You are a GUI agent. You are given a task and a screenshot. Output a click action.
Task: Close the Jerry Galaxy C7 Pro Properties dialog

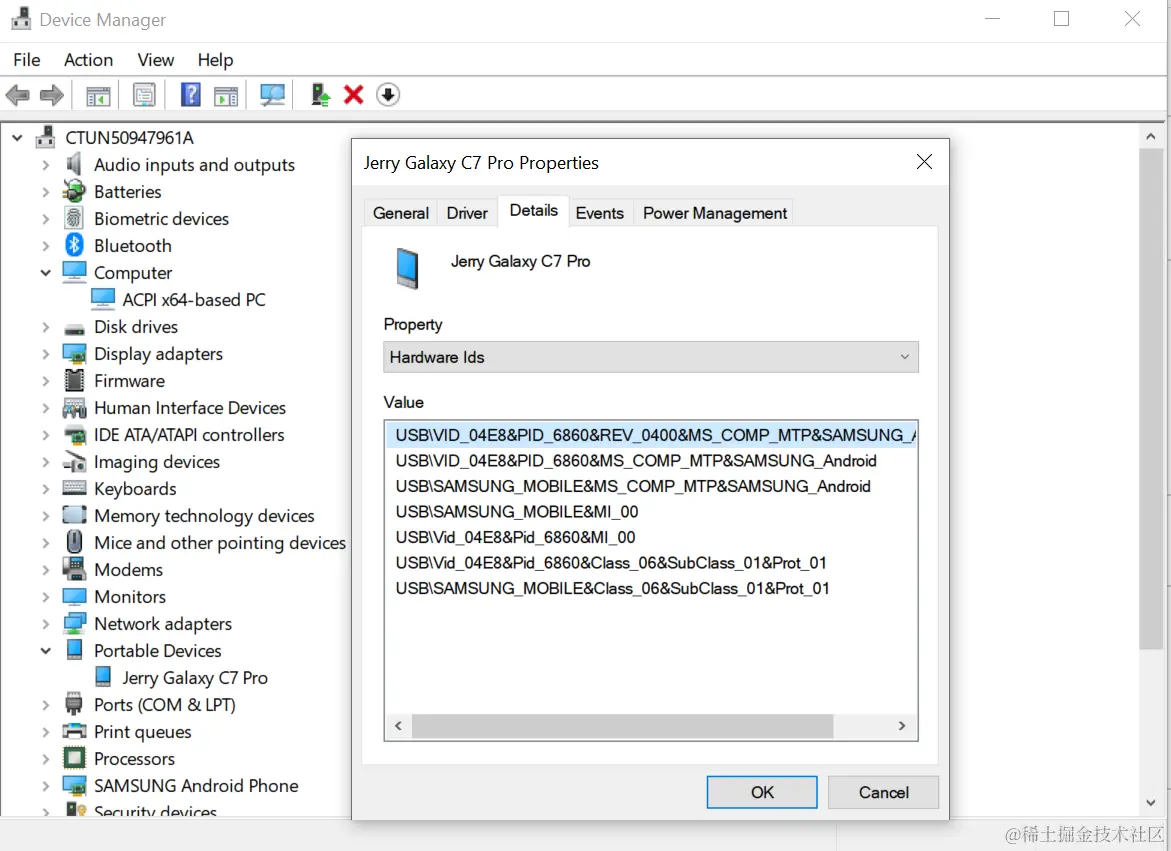coord(924,162)
